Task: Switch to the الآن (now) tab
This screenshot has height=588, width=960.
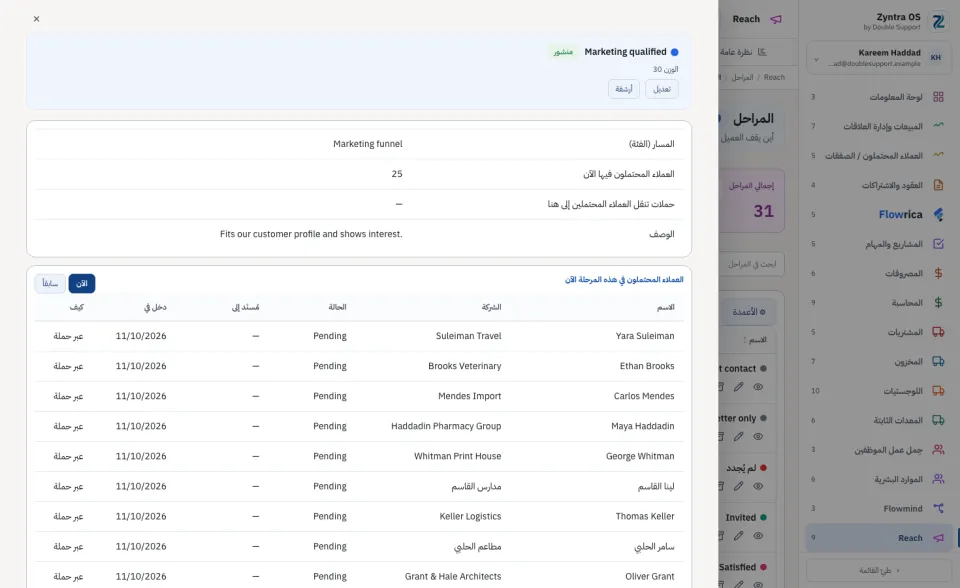Action: tap(81, 284)
